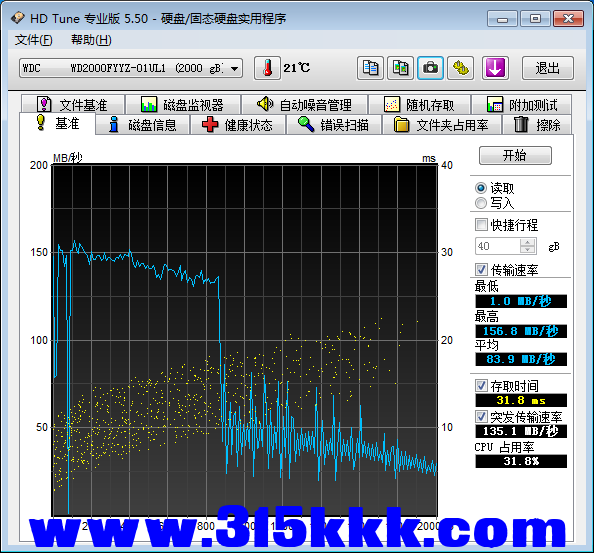Open options with the wrench icon
This screenshot has width=594, height=553.
tap(461, 68)
